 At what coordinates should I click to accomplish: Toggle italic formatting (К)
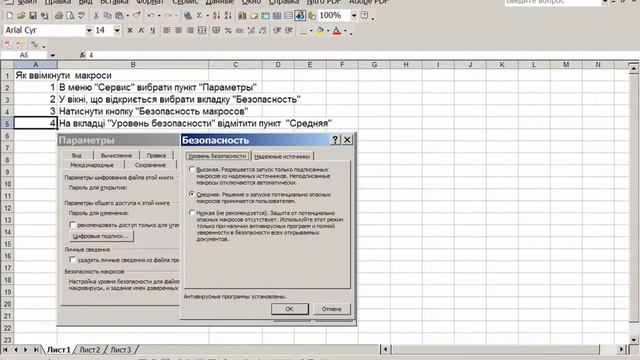tap(141, 31)
